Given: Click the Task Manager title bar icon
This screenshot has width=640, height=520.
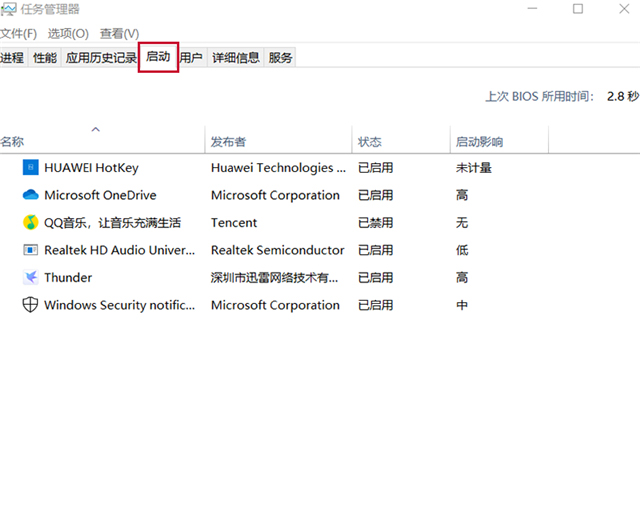Looking at the screenshot, I should click(x=8, y=9).
